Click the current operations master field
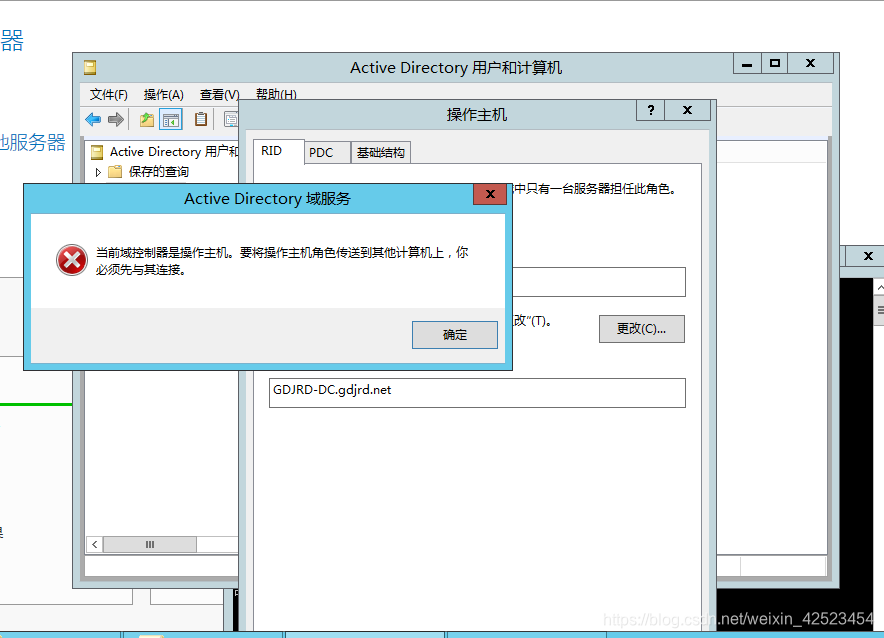The image size is (884, 638). [599, 282]
